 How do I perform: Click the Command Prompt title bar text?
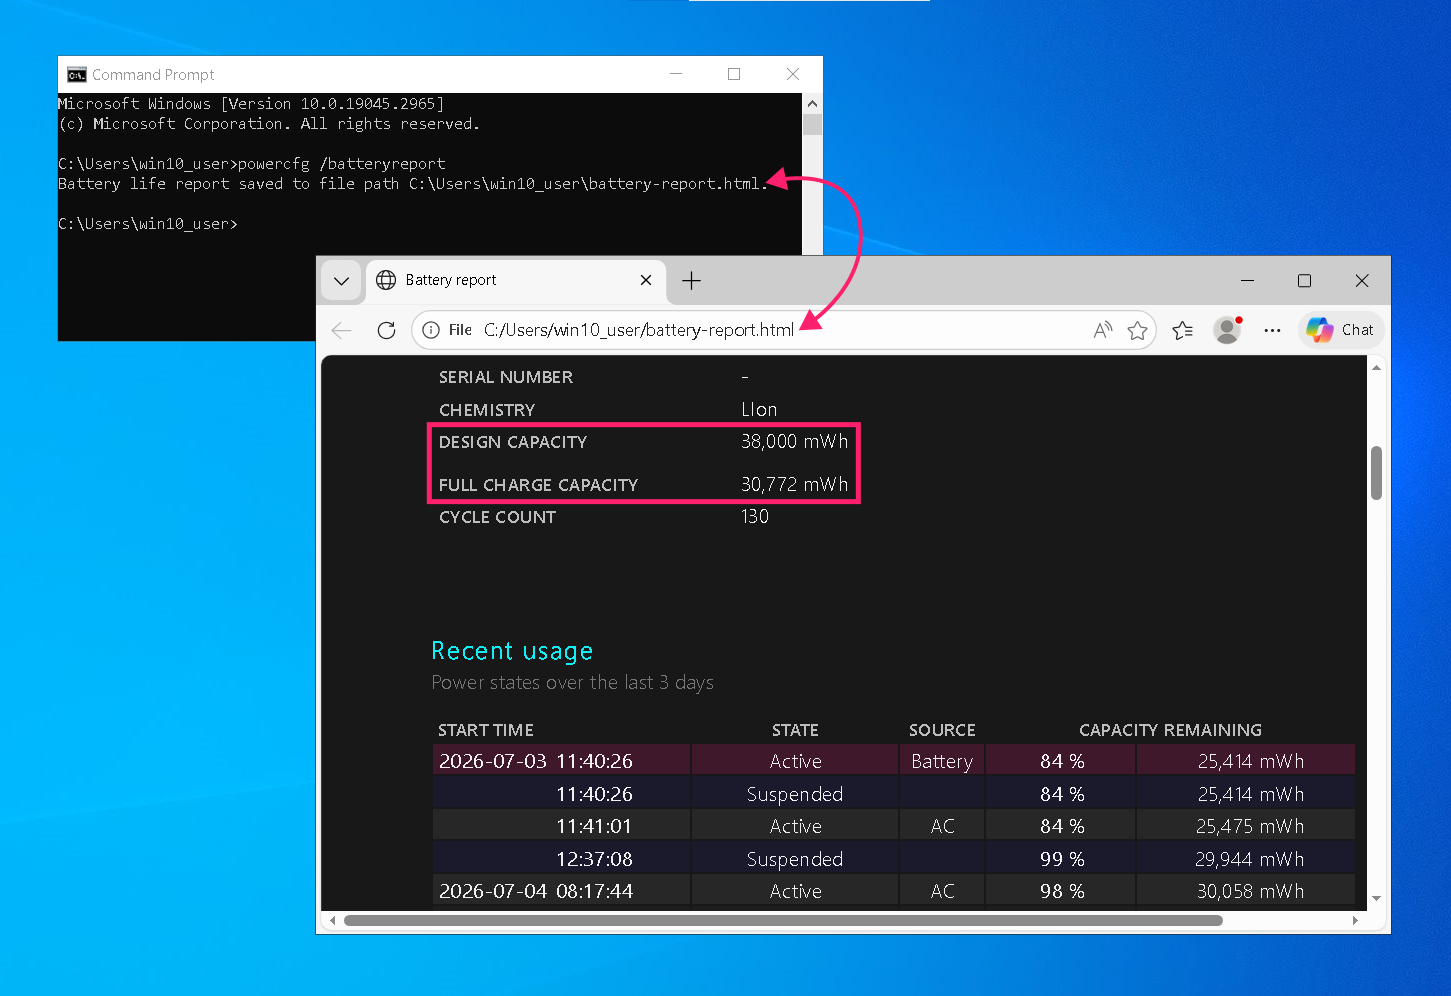click(153, 75)
